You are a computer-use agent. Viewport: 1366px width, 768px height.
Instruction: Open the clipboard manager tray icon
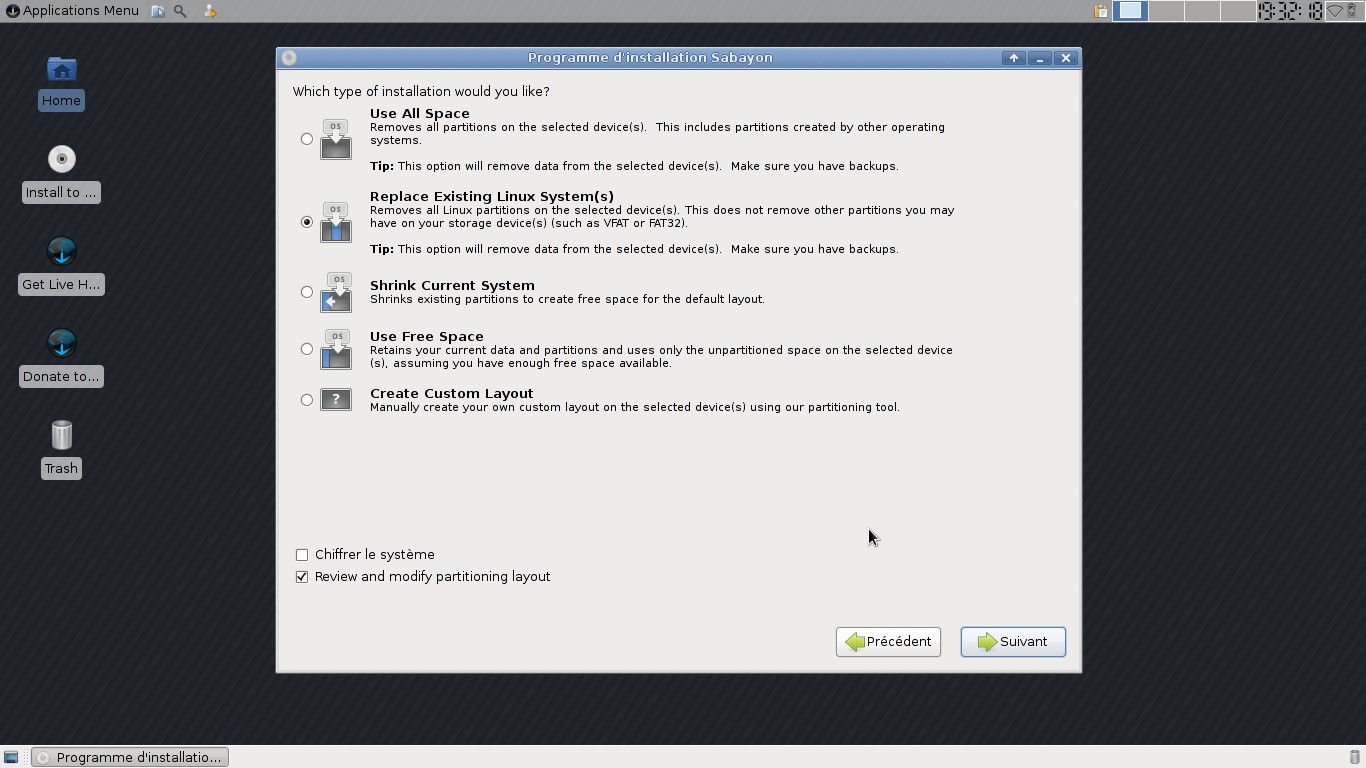[1101, 11]
